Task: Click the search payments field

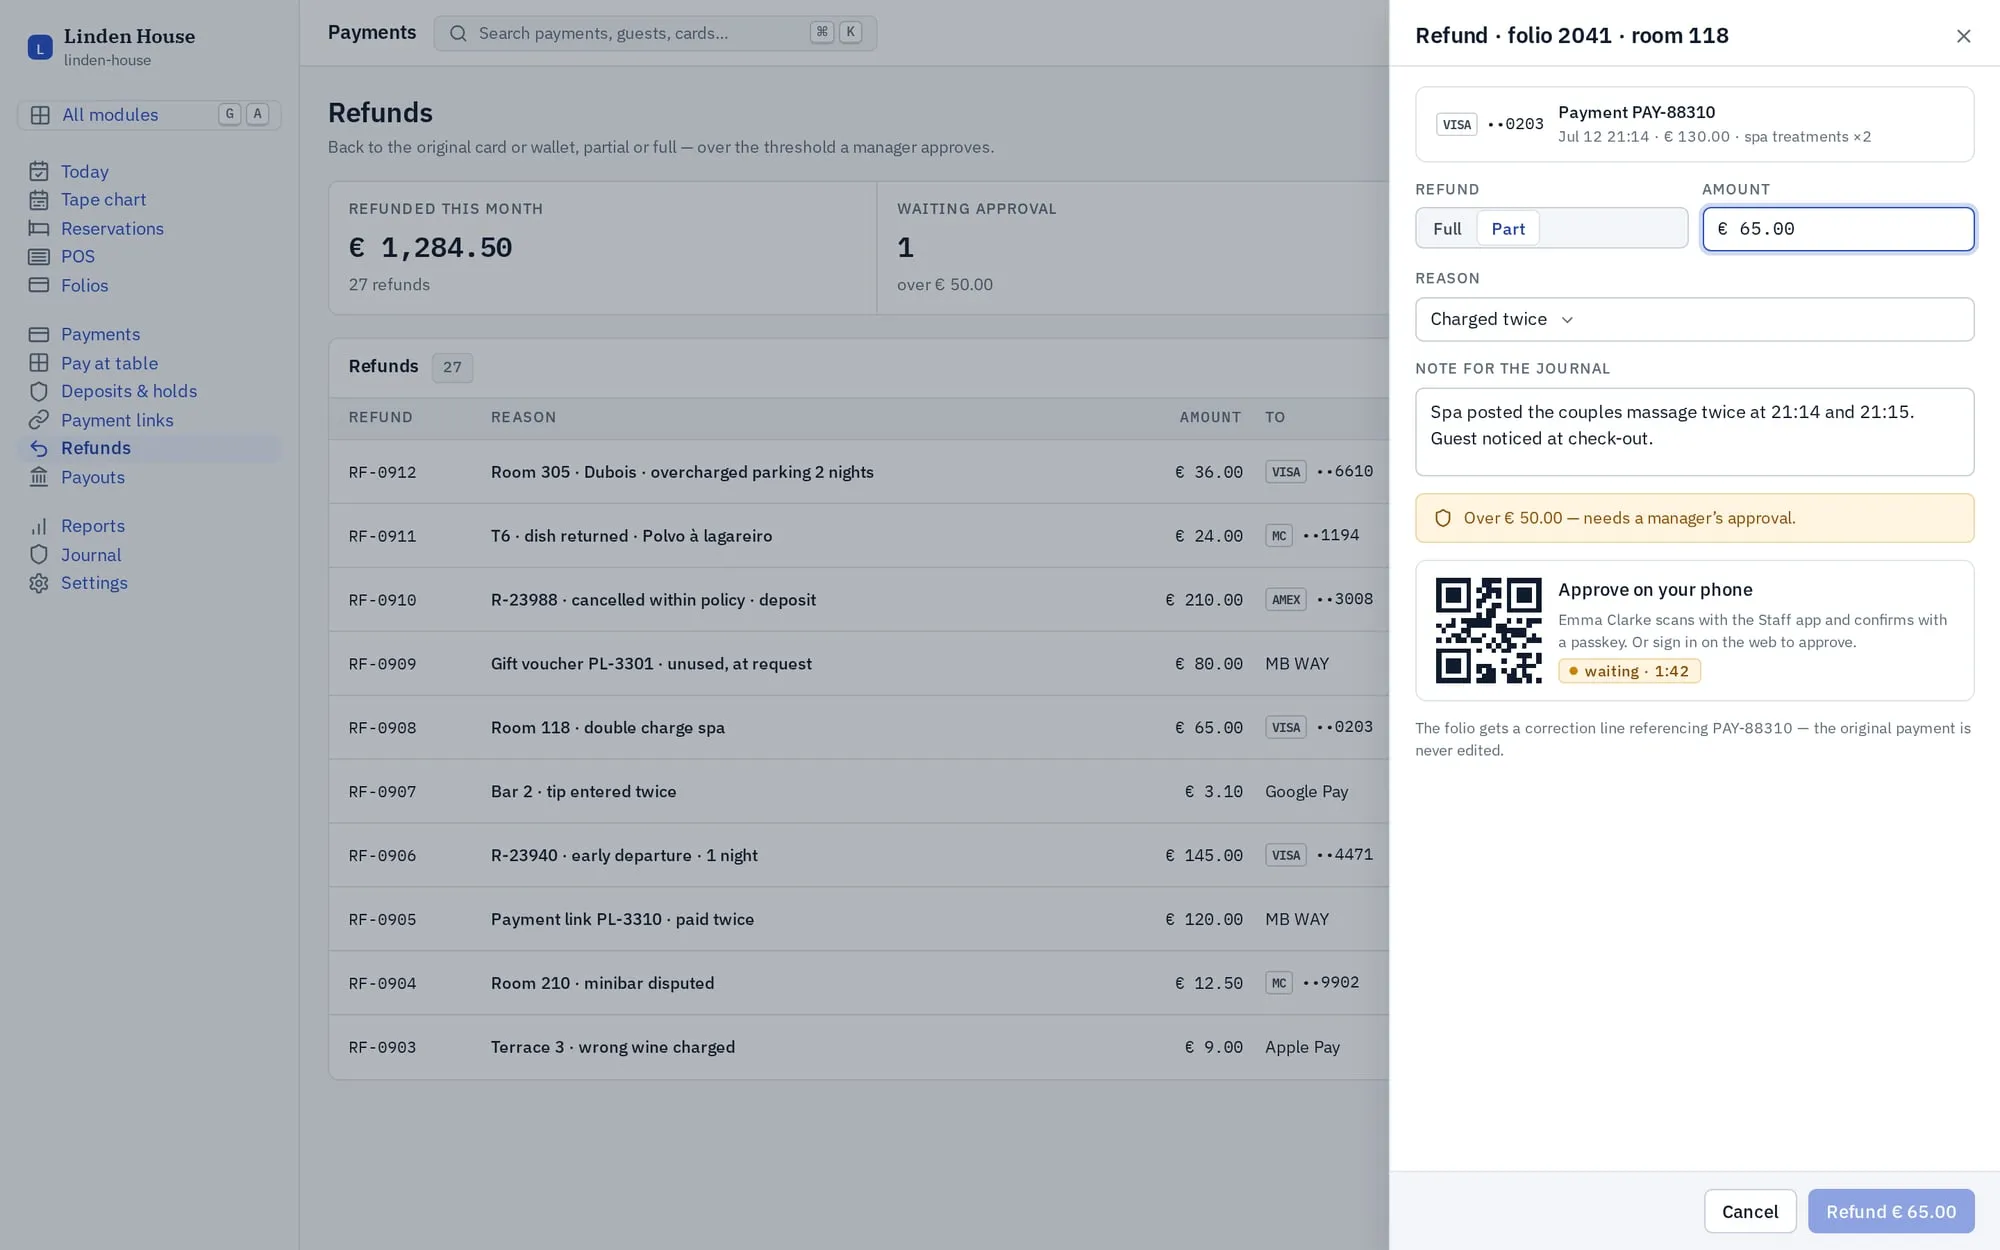Action: (x=655, y=33)
